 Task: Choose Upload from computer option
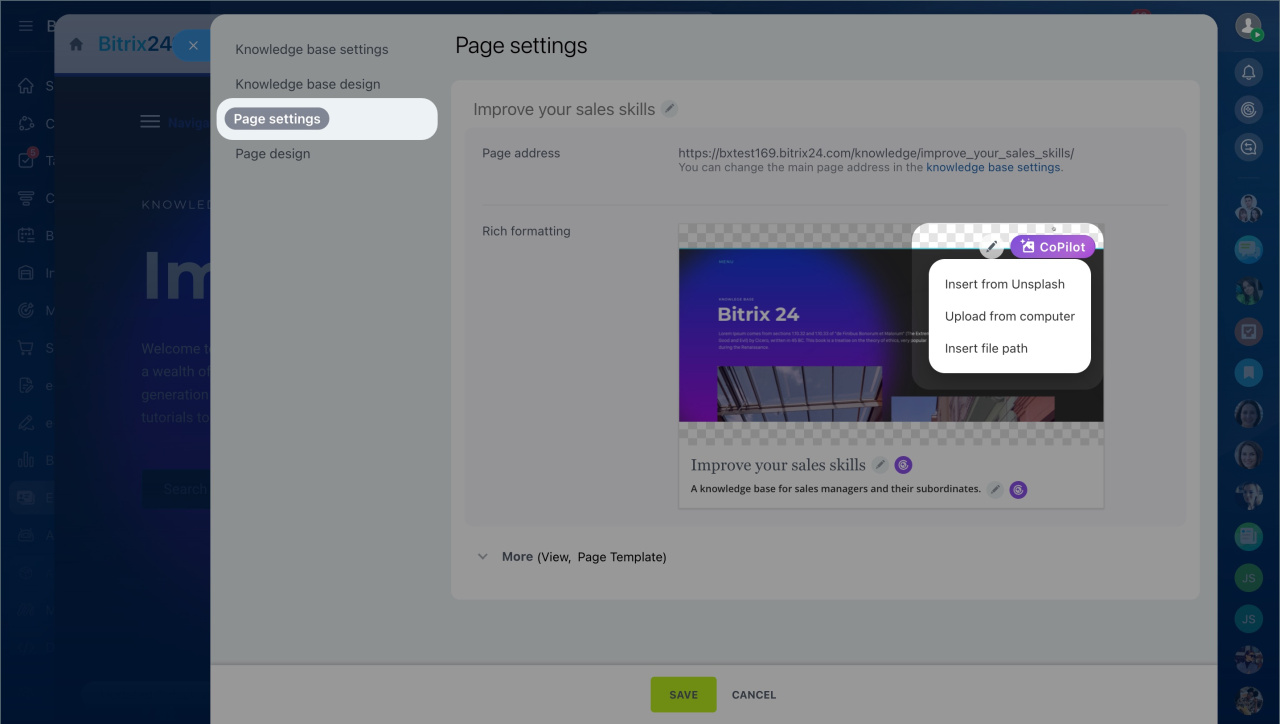tap(1009, 316)
